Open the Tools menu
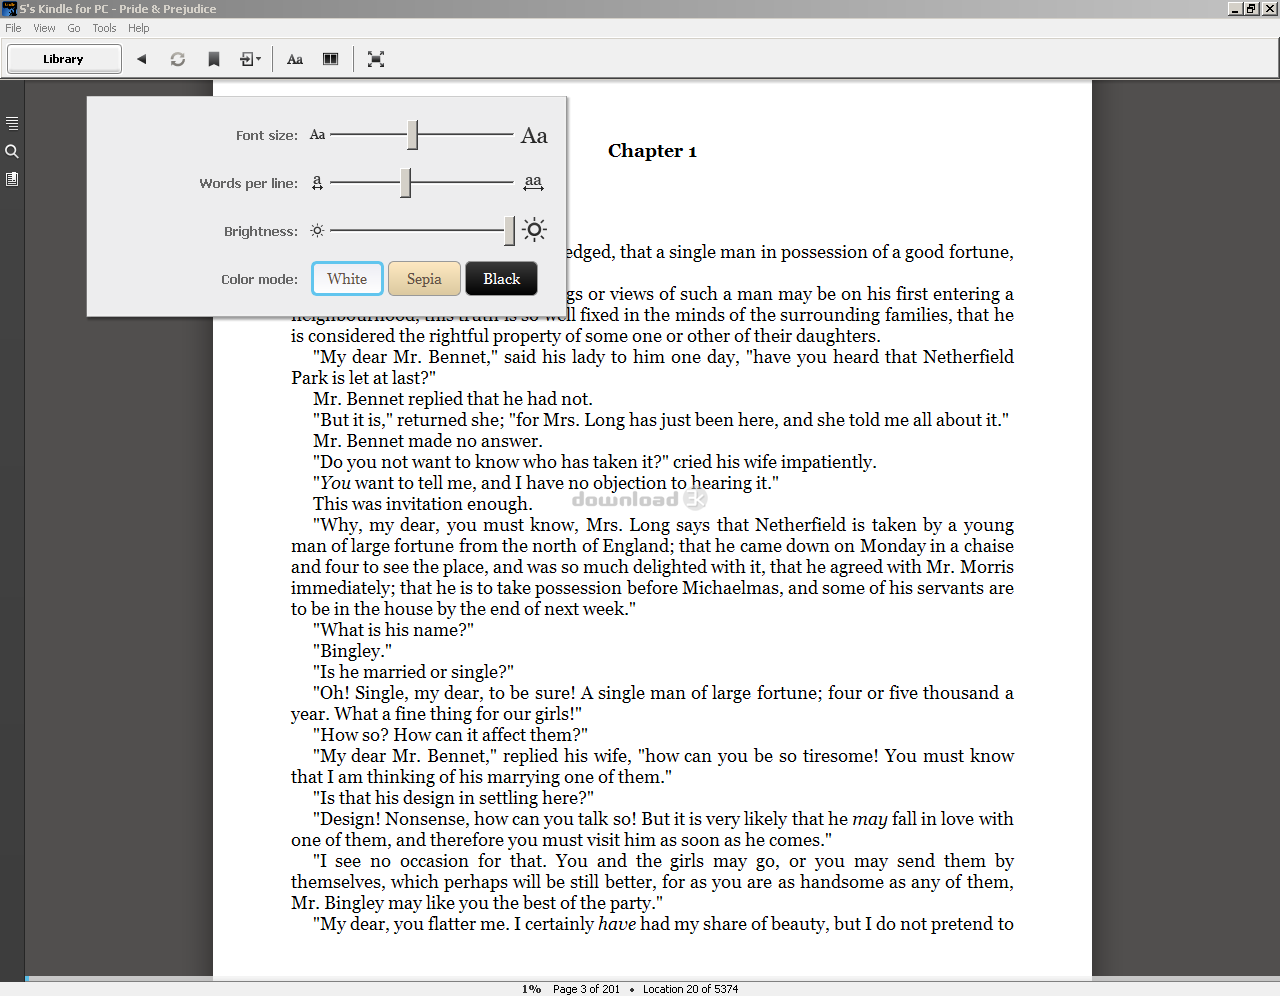This screenshot has width=1280, height=996. click(x=104, y=28)
